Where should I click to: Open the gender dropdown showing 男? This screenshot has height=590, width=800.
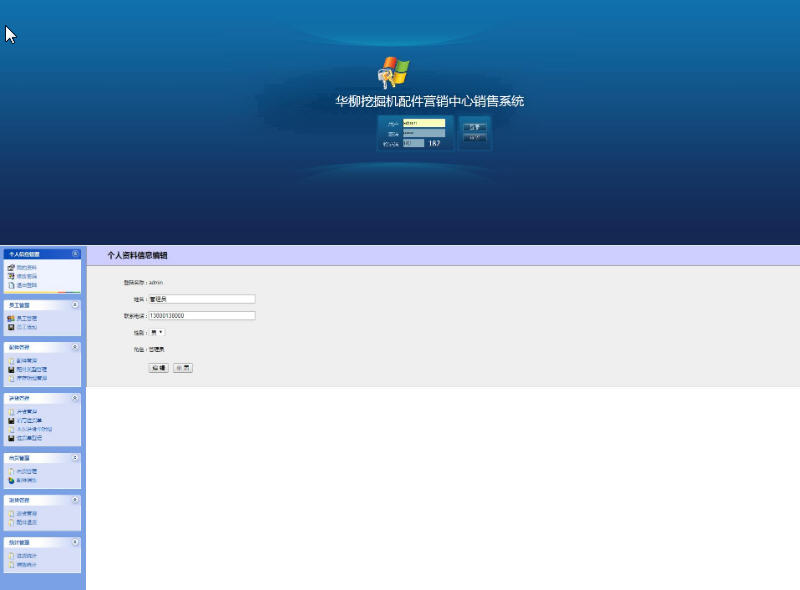157,332
